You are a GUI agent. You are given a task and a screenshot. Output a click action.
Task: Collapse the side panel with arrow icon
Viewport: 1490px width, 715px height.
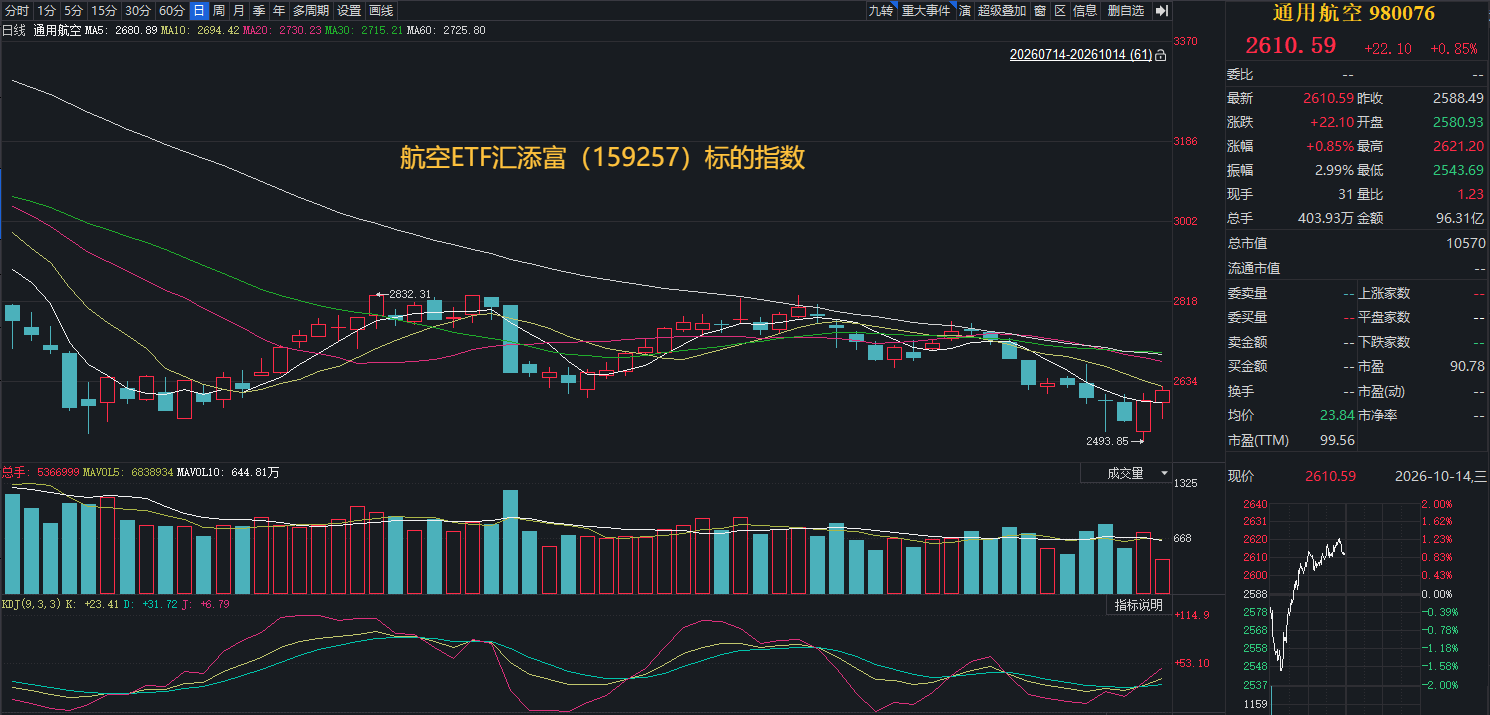tap(1161, 11)
